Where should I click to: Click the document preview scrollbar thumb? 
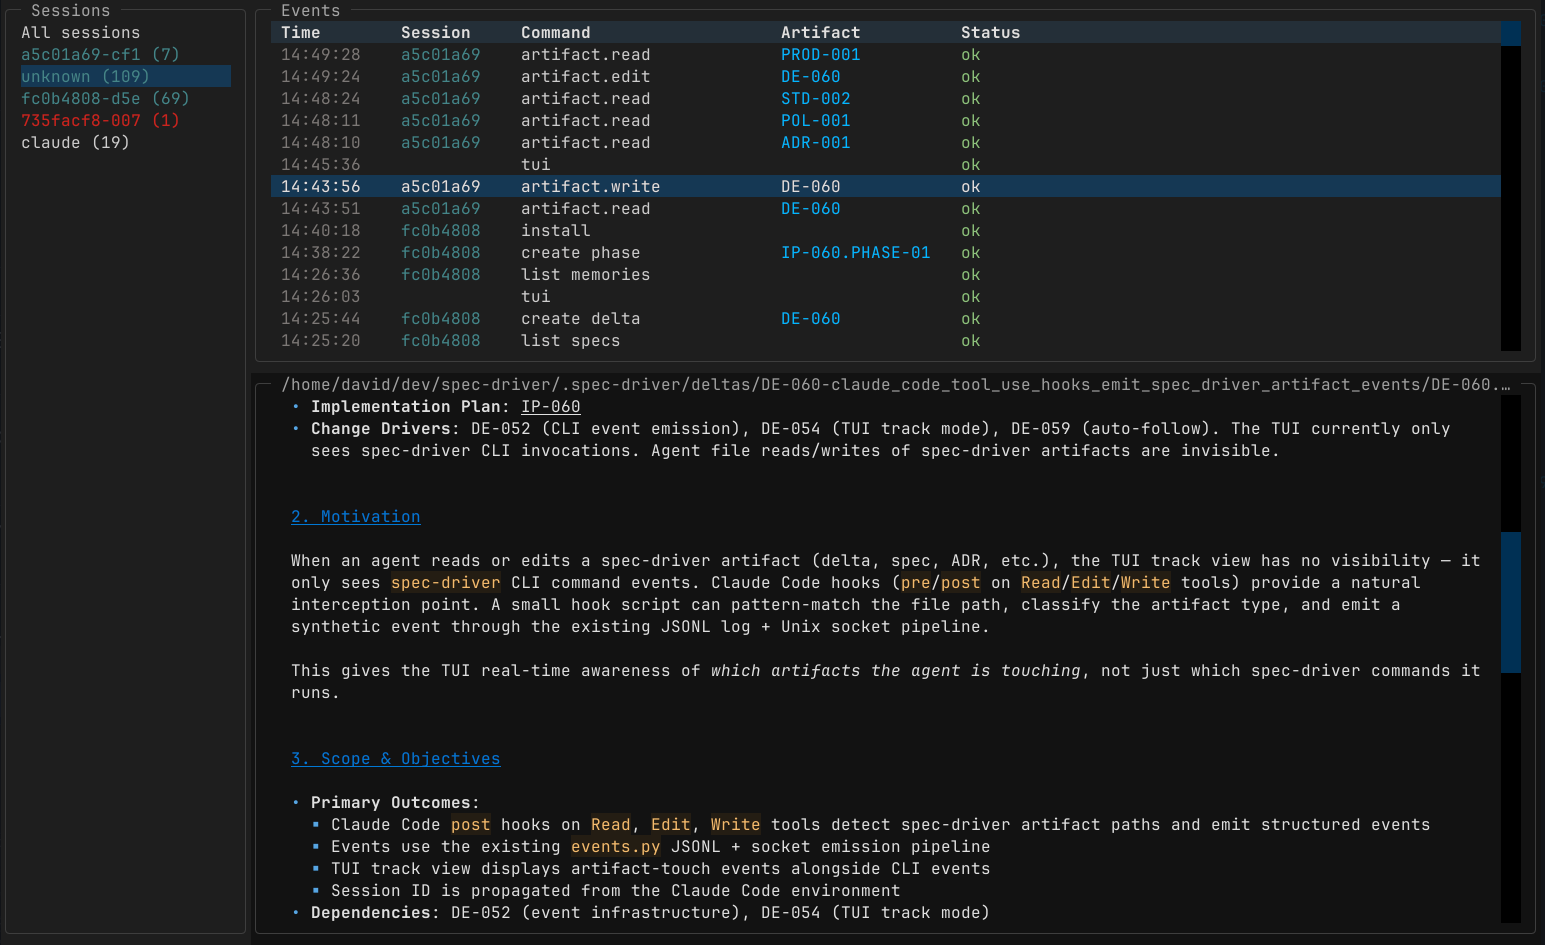[1510, 602]
